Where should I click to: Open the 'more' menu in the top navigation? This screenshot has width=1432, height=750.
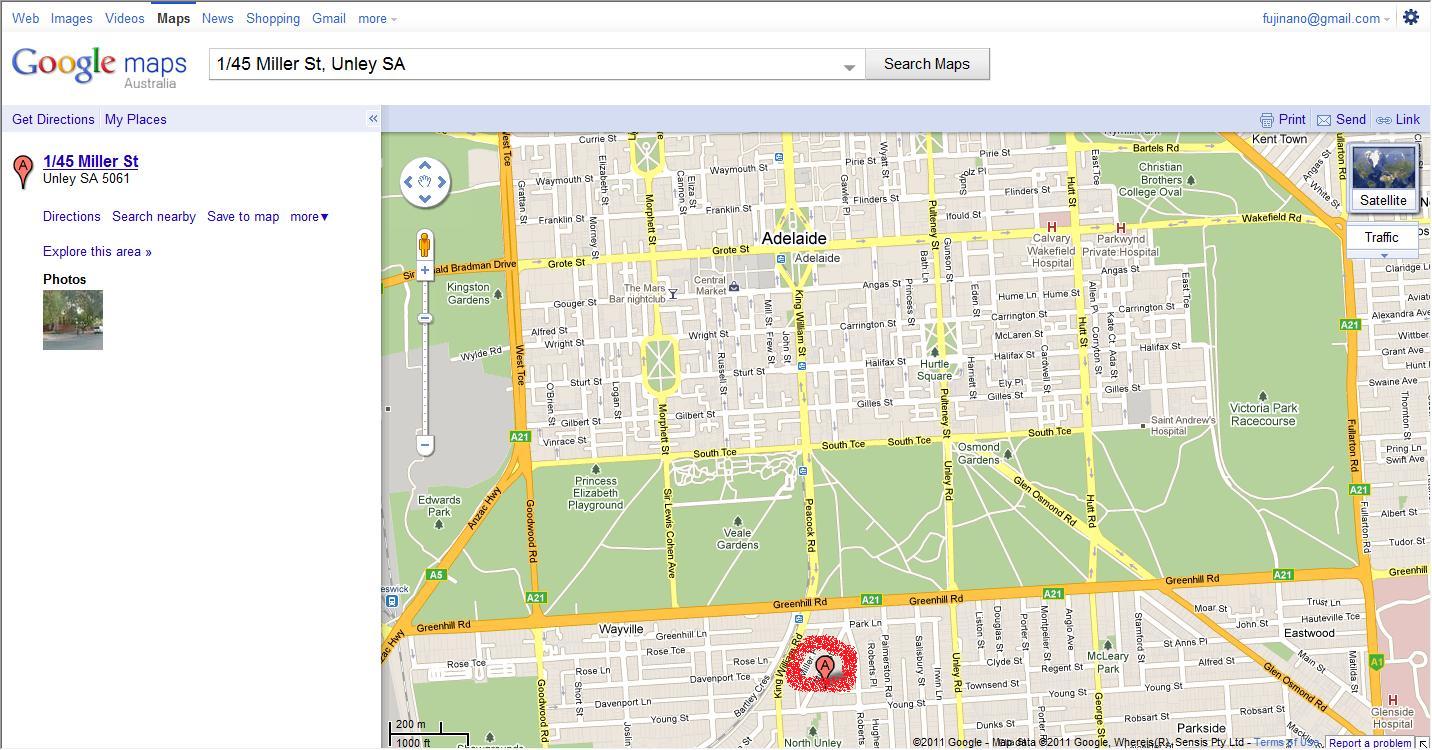click(377, 18)
